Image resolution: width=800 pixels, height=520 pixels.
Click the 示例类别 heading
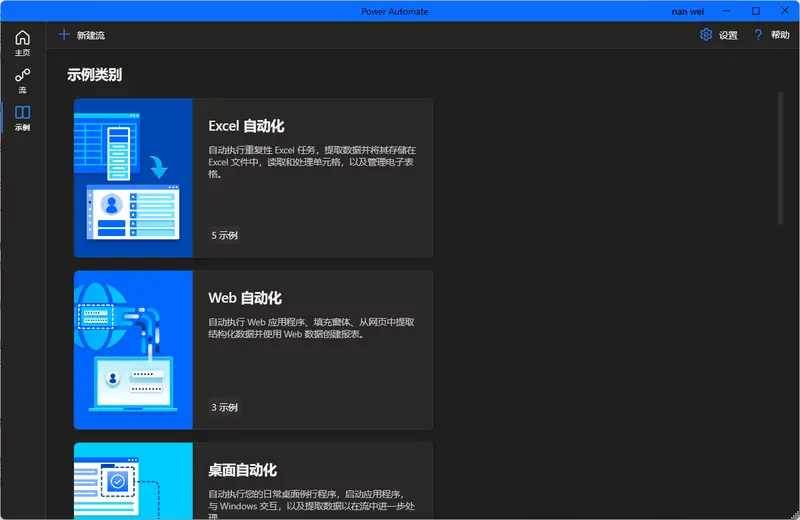pyautogui.click(x=94, y=75)
